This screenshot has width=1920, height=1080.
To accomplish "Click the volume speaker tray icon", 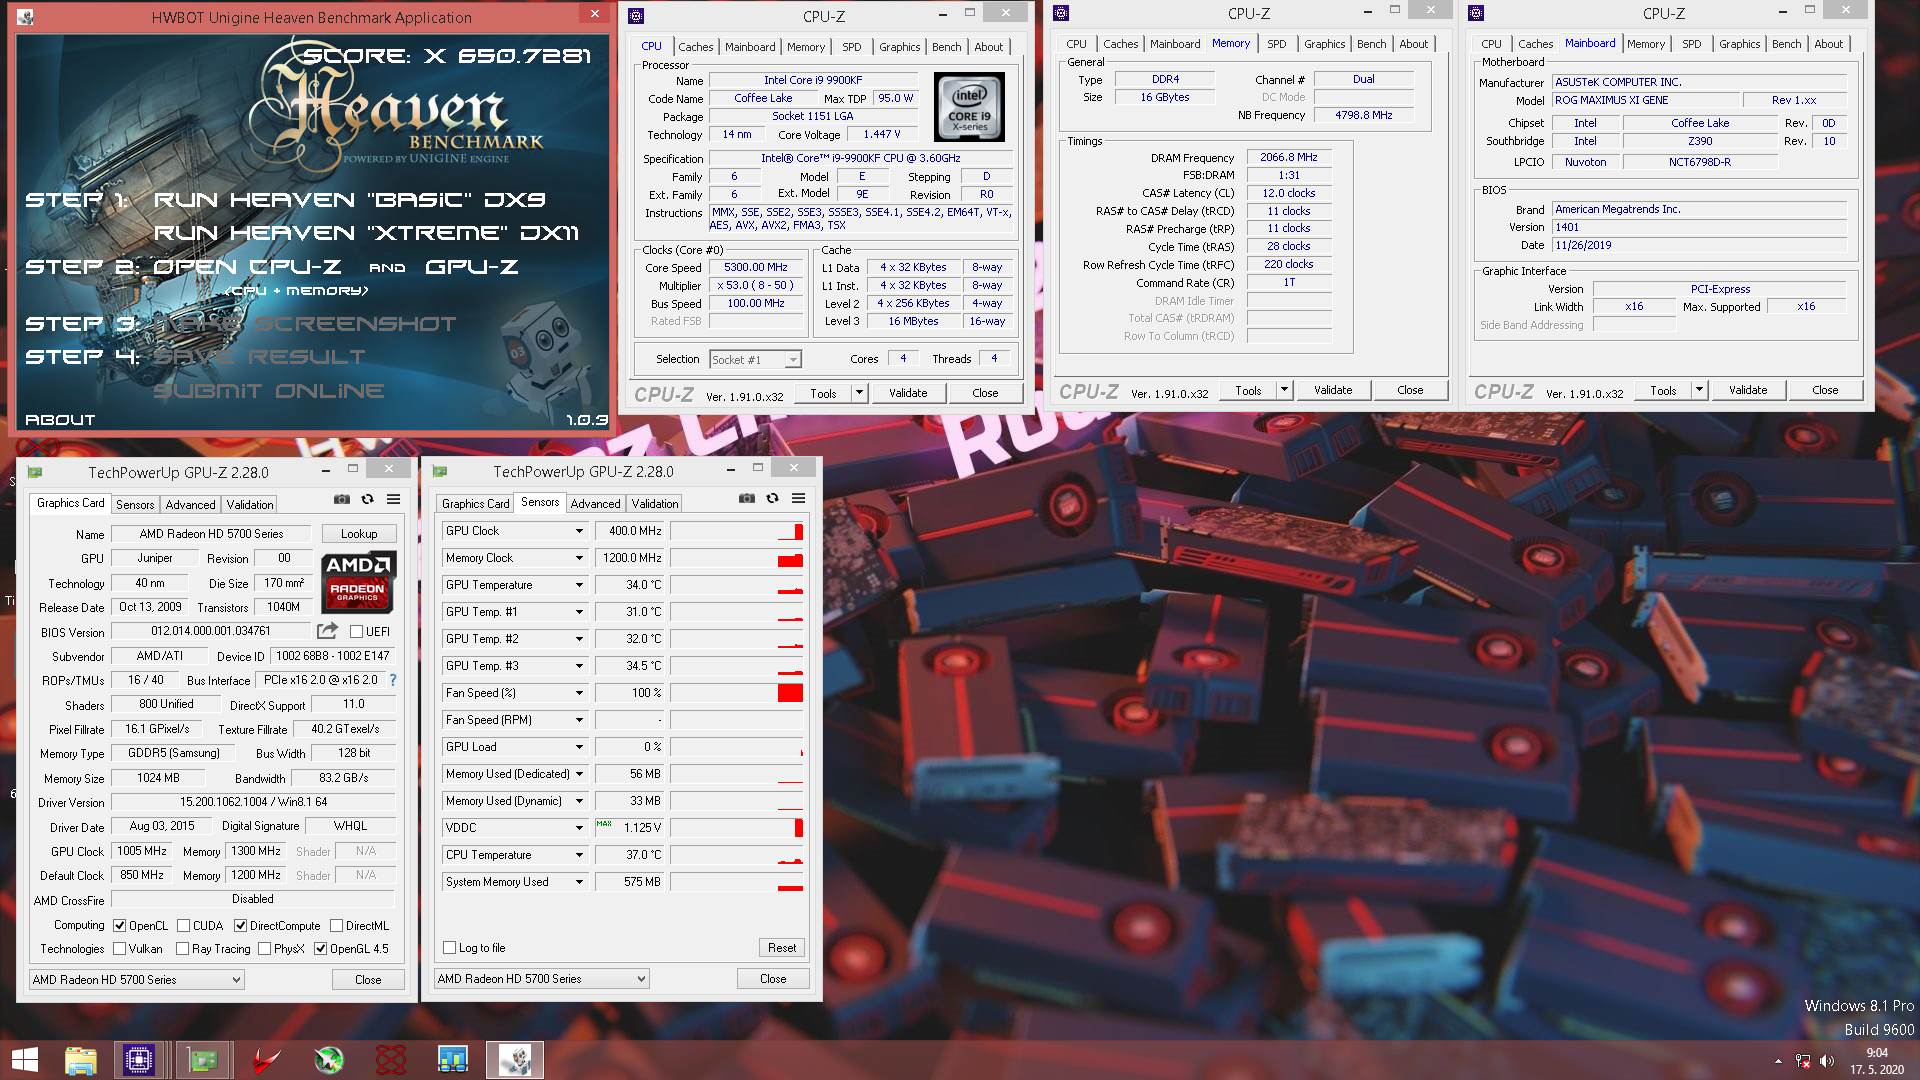I will pyautogui.click(x=1827, y=1061).
